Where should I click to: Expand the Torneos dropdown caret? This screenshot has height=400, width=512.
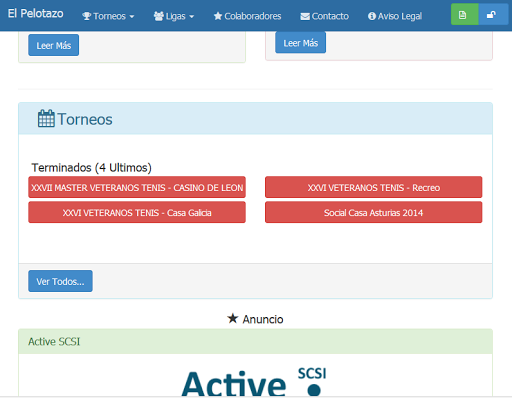click(x=132, y=16)
